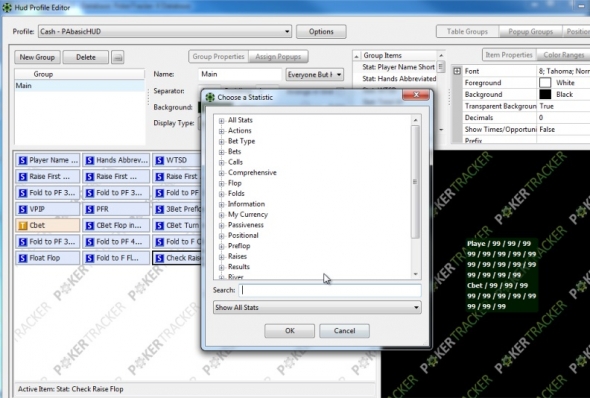Screen dimensions: 590x398
Task: Expand the Preflop category in the tree
Action: pos(222,246)
